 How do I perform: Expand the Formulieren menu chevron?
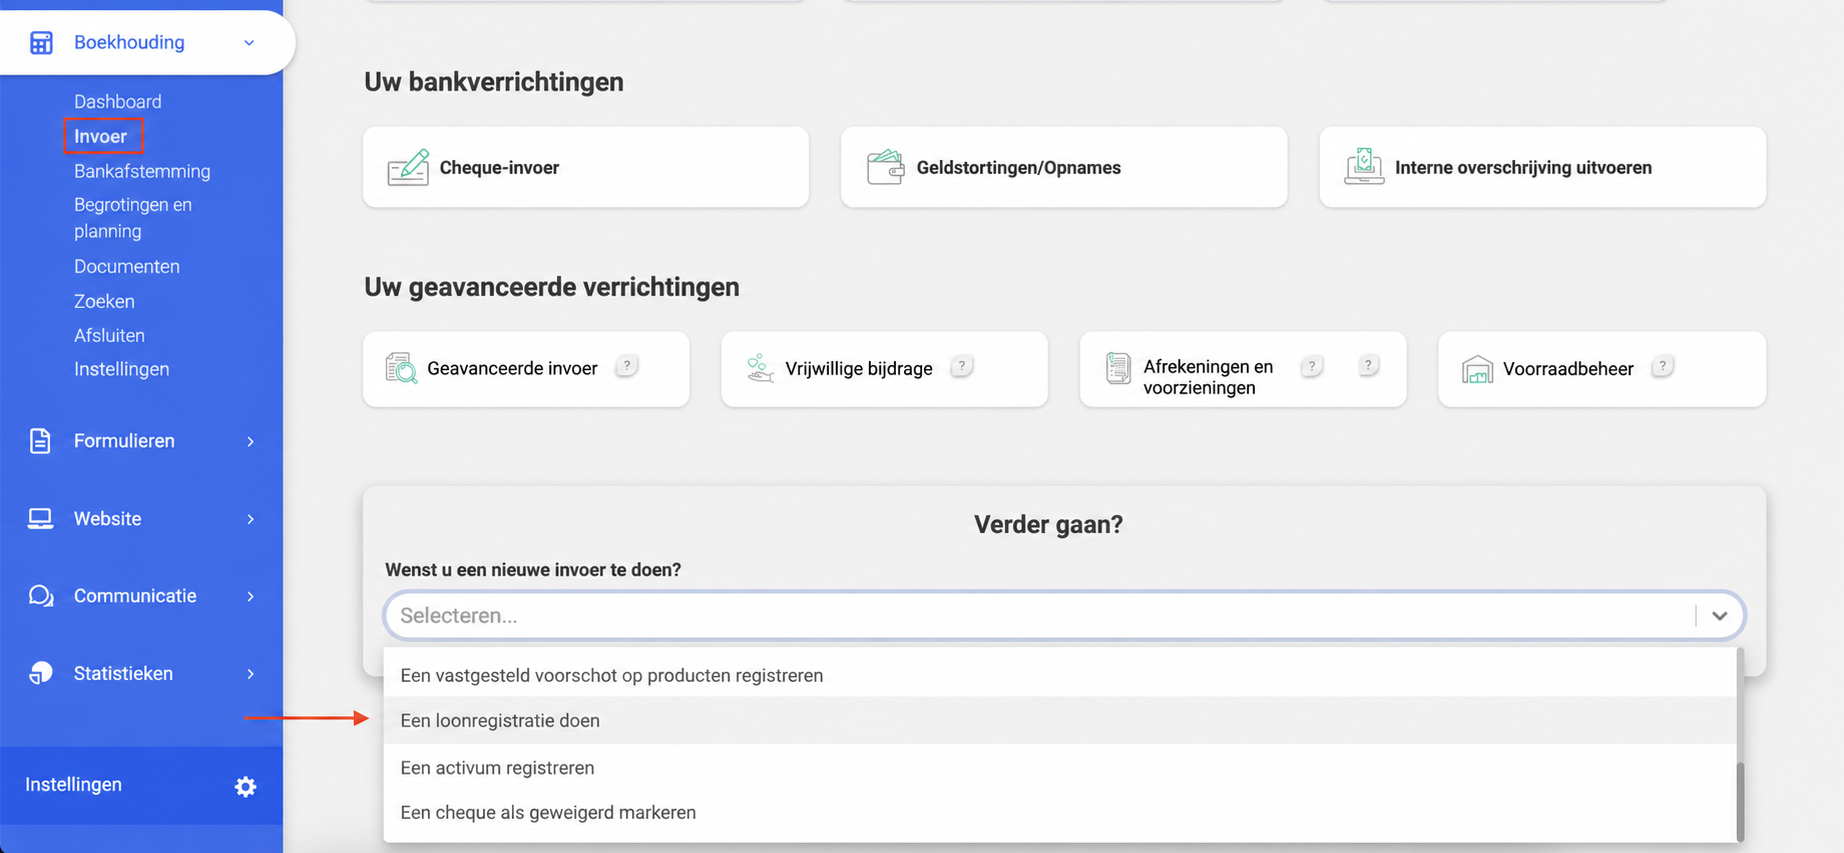pos(250,441)
